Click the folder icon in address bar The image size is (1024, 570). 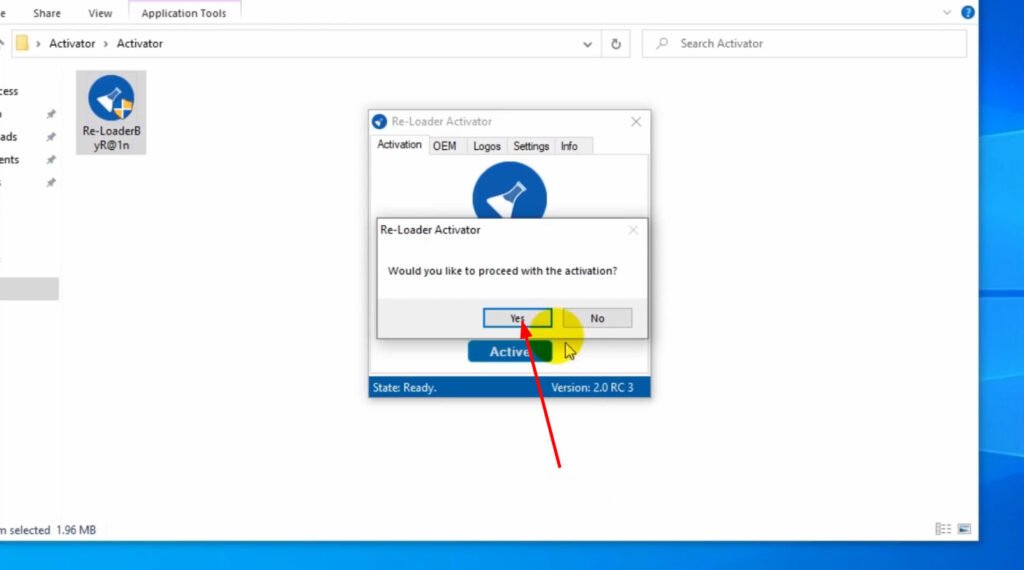tap(22, 43)
